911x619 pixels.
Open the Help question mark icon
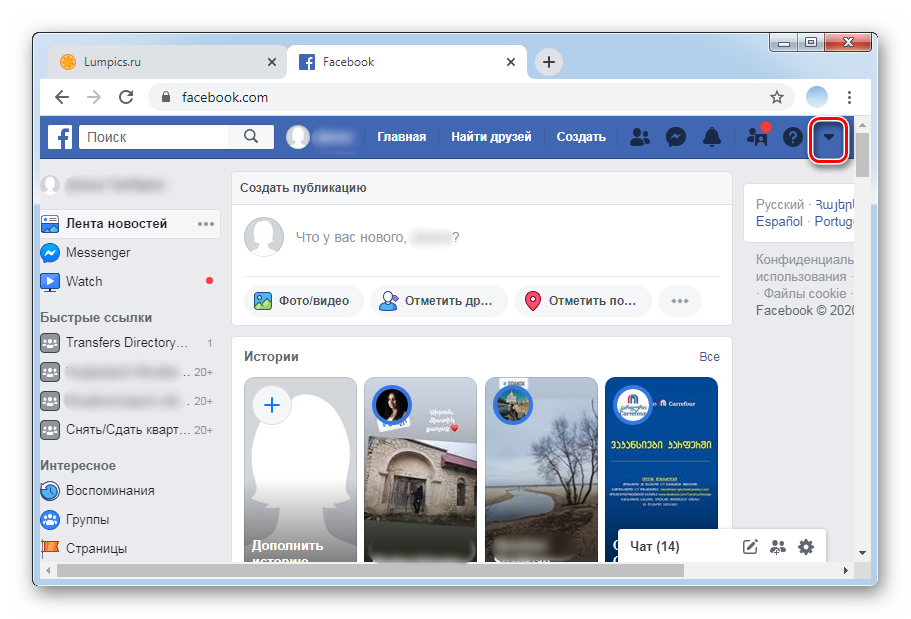pos(792,138)
